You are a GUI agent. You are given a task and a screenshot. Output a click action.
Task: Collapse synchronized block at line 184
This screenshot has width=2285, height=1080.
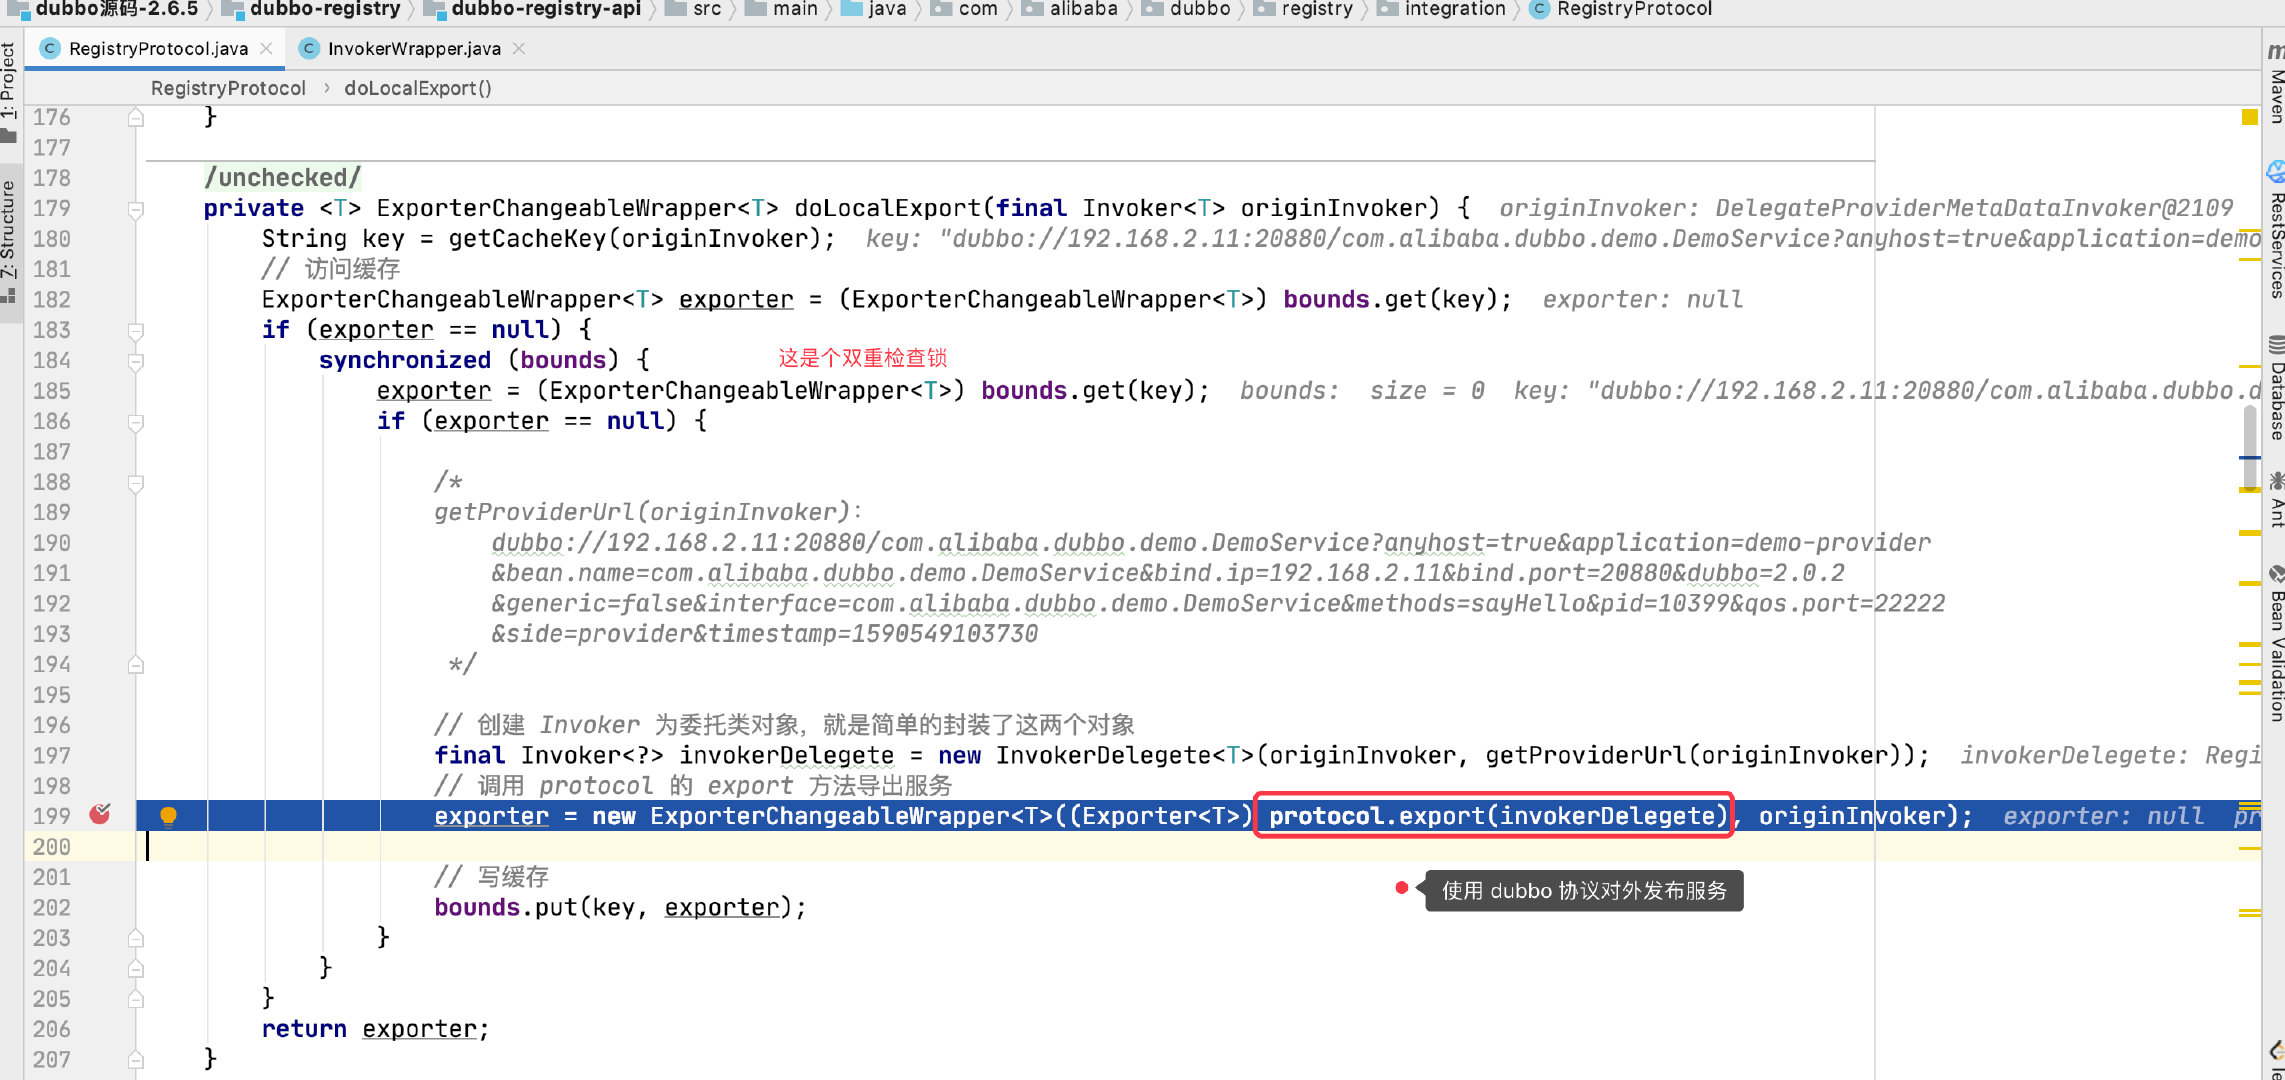[x=136, y=361]
